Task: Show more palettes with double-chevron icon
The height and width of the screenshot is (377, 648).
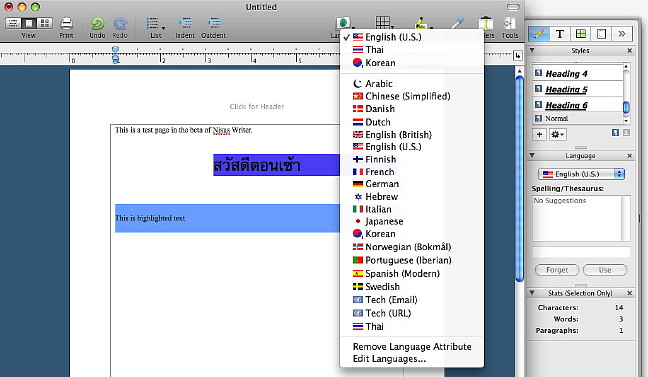Action: click(x=622, y=34)
